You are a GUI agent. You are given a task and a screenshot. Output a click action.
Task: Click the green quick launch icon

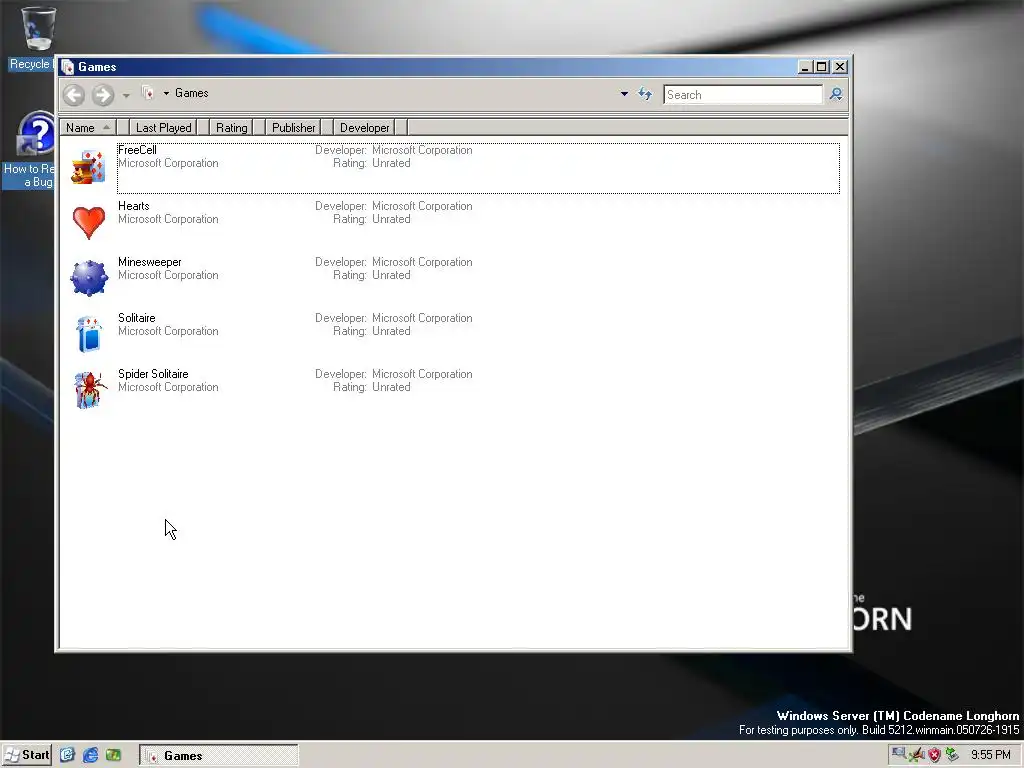(114, 755)
